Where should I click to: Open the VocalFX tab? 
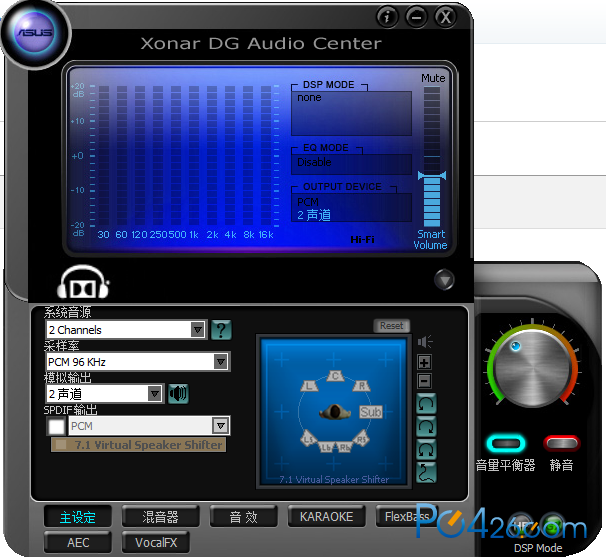(x=156, y=543)
